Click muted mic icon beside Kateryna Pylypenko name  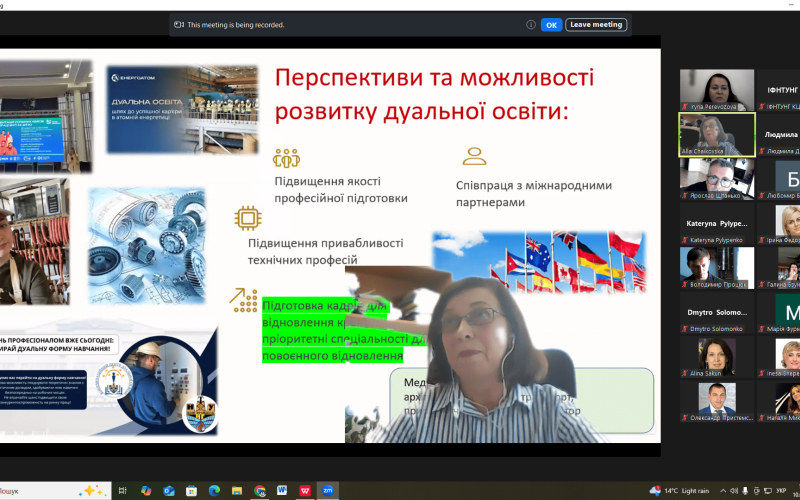(x=685, y=240)
